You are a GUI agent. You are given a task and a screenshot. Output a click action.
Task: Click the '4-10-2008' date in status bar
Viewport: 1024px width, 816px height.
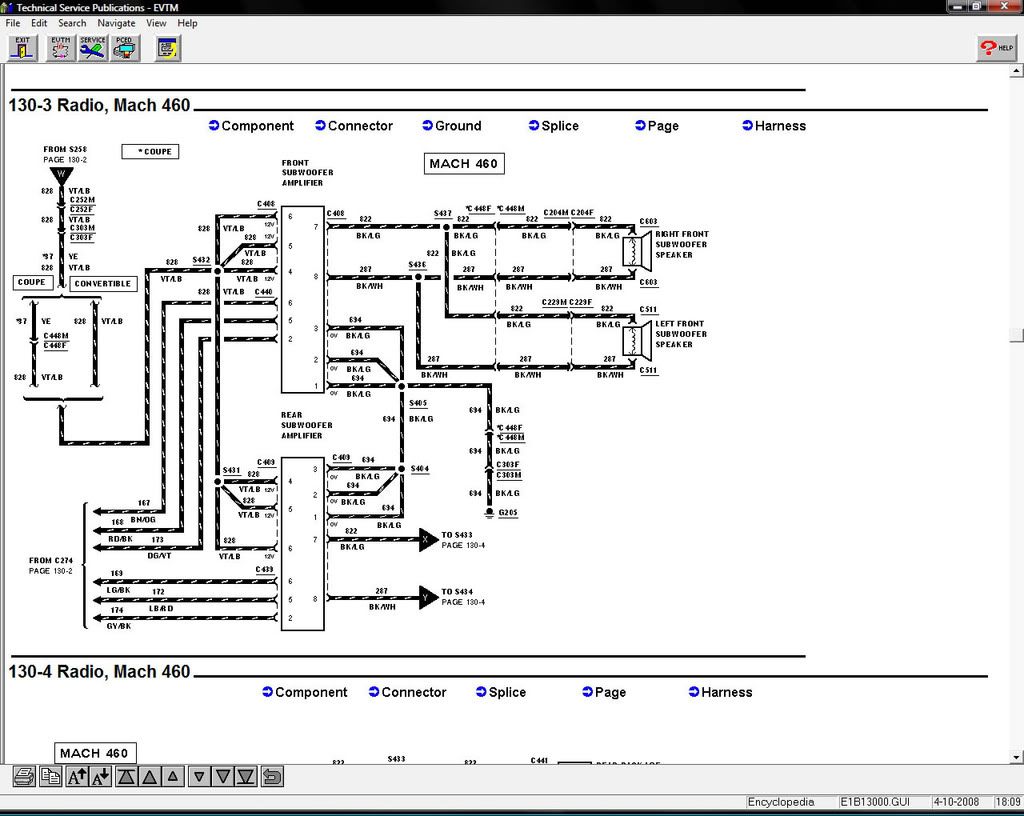955,802
